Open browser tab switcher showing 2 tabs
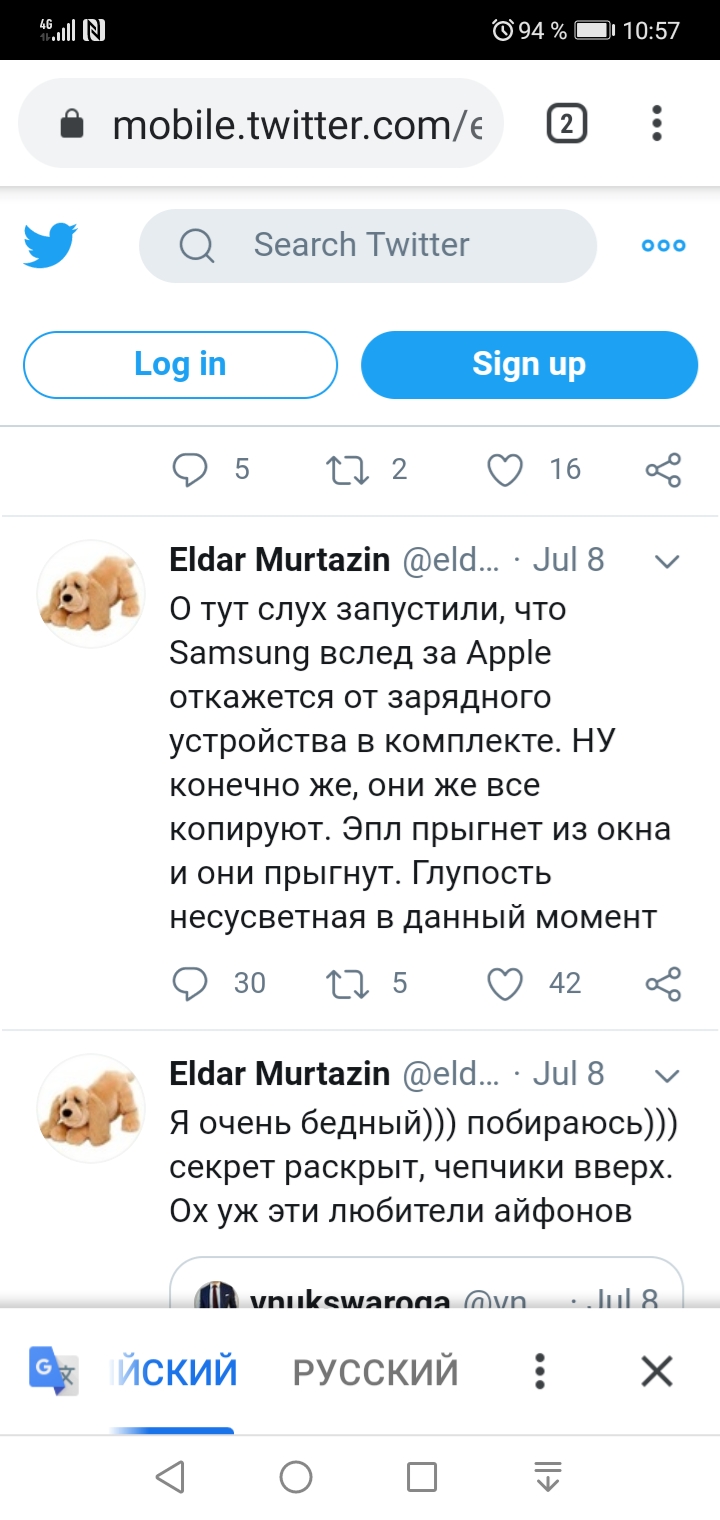Screen dimensions: 720x1520 click(x=566, y=124)
